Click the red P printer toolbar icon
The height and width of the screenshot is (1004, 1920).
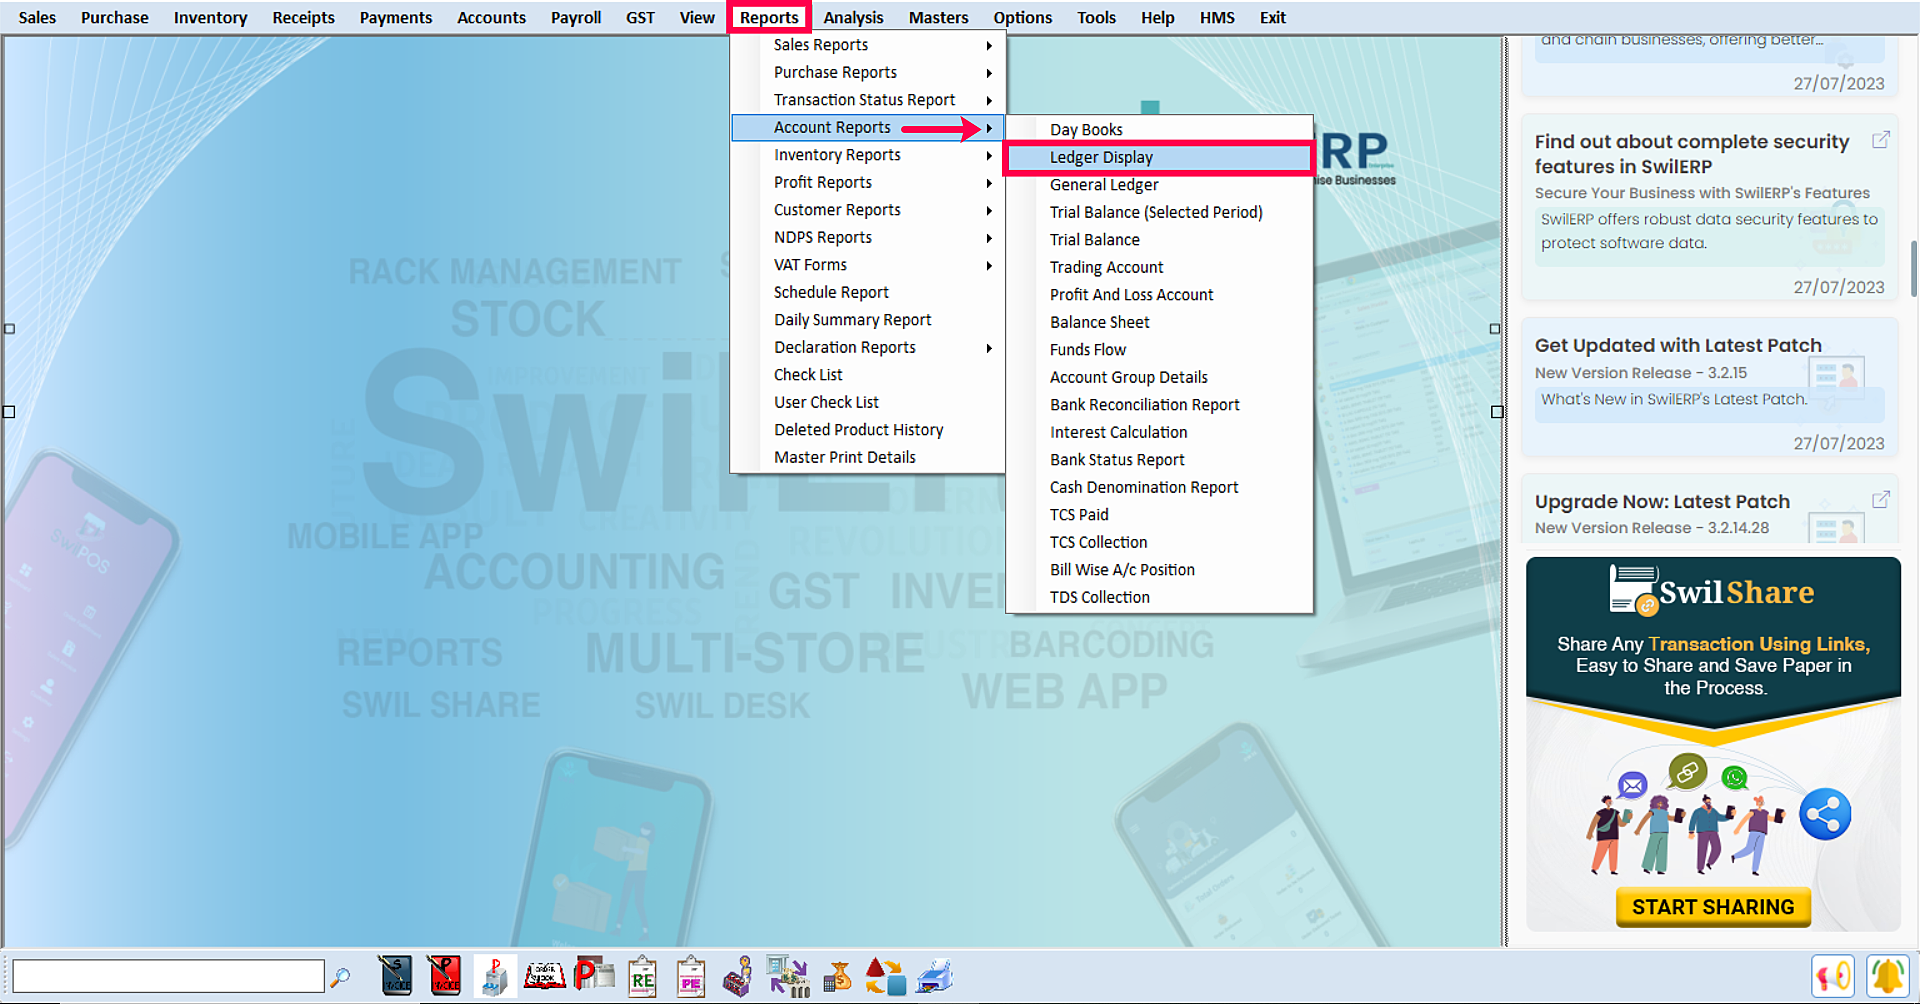[x=594, y=975]
